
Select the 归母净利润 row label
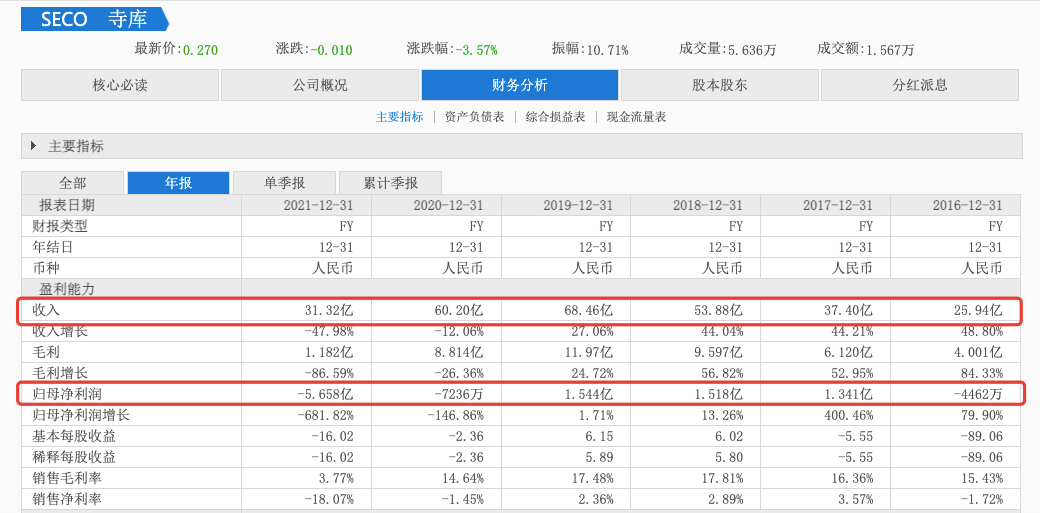[x=67, y=393]
